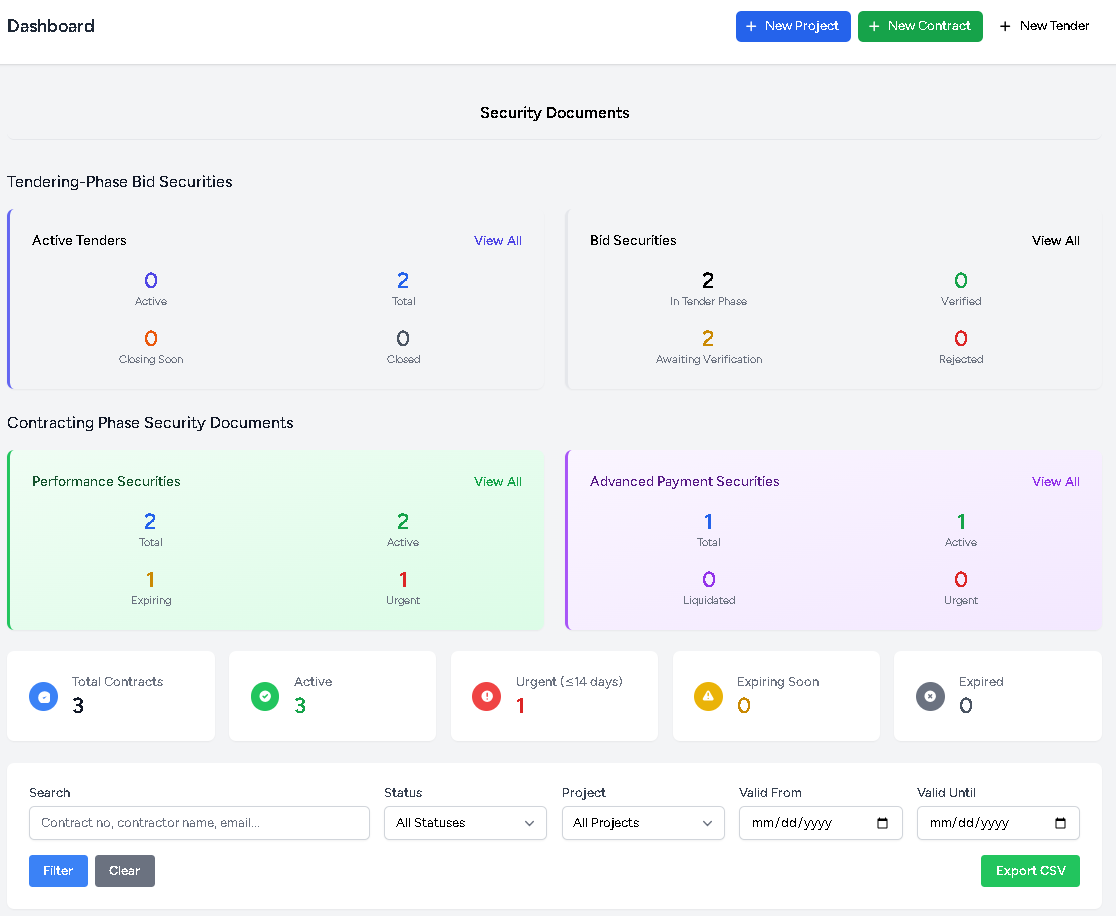The height and width of the screenshot is (916, 1116).
Task: Reset the filters with the Clear button
Action: coord(125,871)
